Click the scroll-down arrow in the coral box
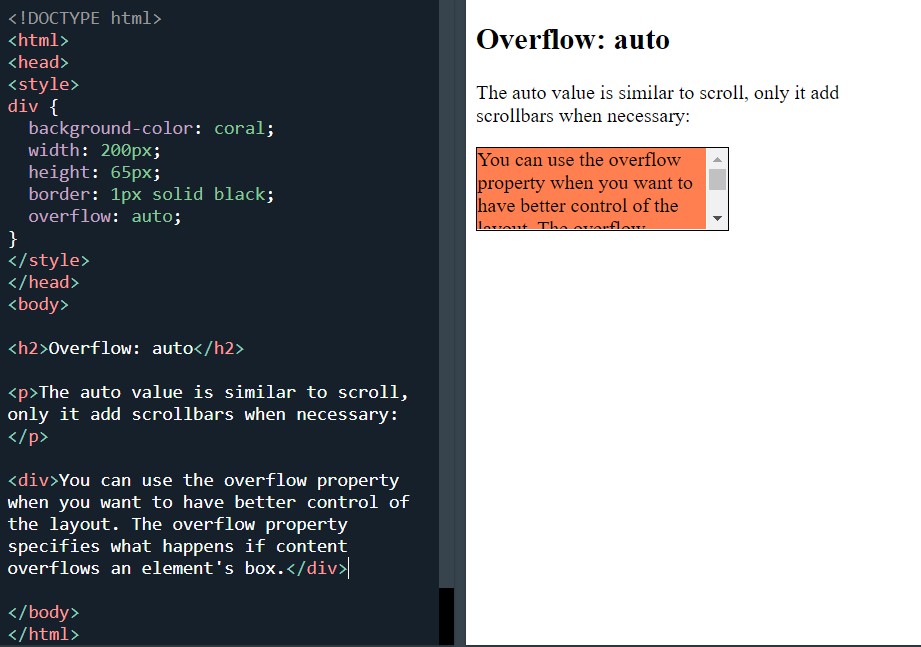This screenshot has height=647, width=921. pos(717,218)
